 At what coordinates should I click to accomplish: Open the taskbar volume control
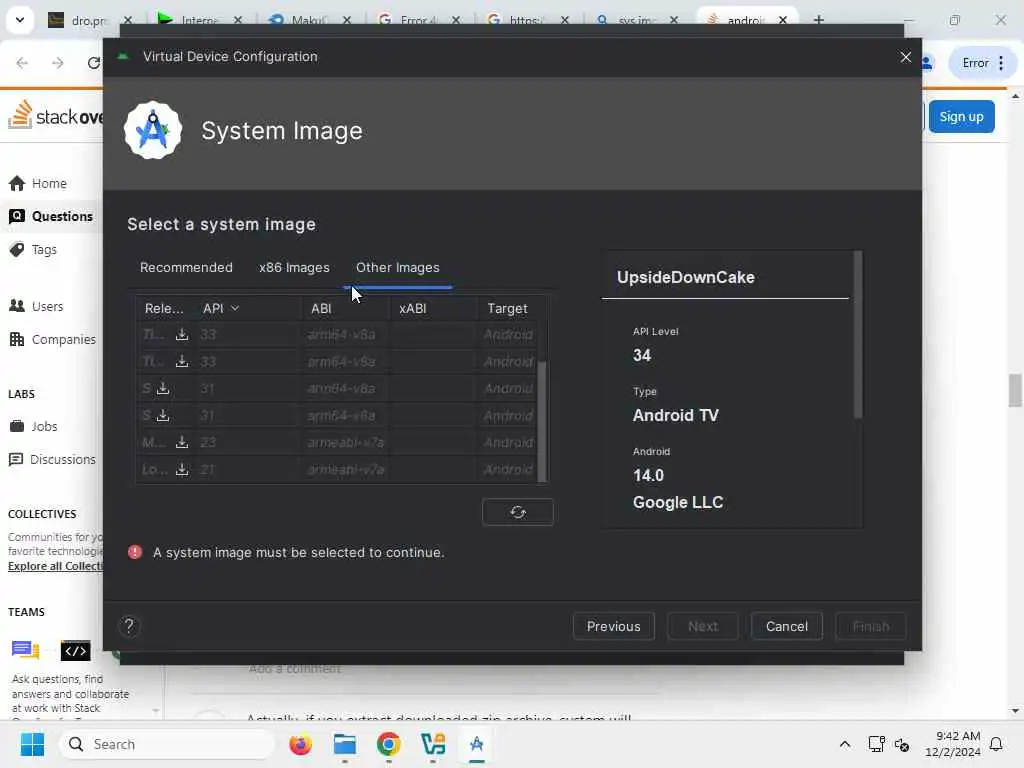point(902,744)
